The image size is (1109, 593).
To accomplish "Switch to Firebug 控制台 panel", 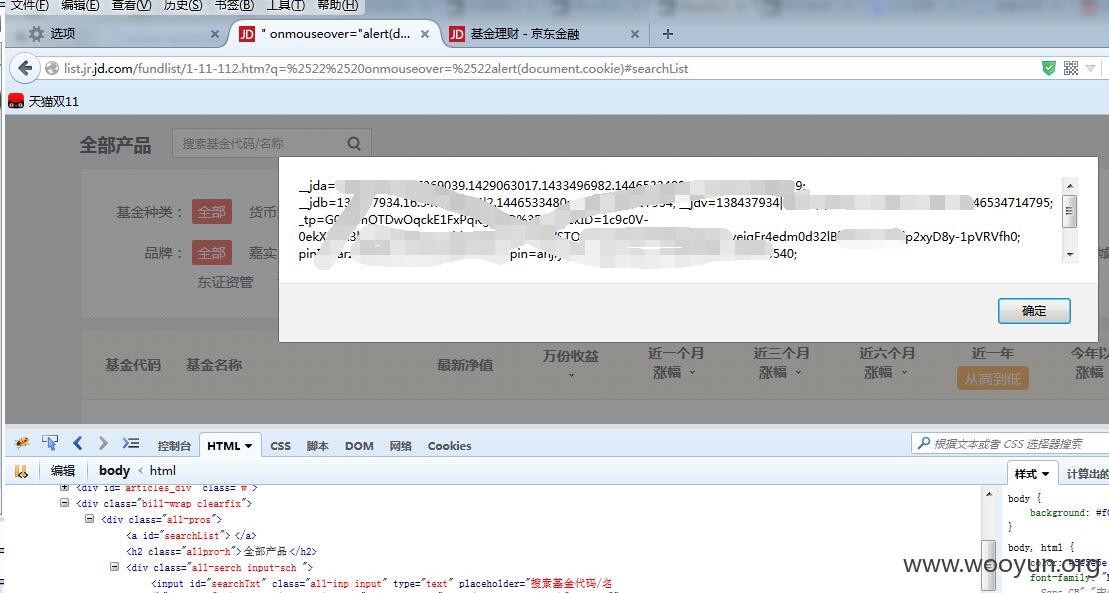I will click(175, 446).
